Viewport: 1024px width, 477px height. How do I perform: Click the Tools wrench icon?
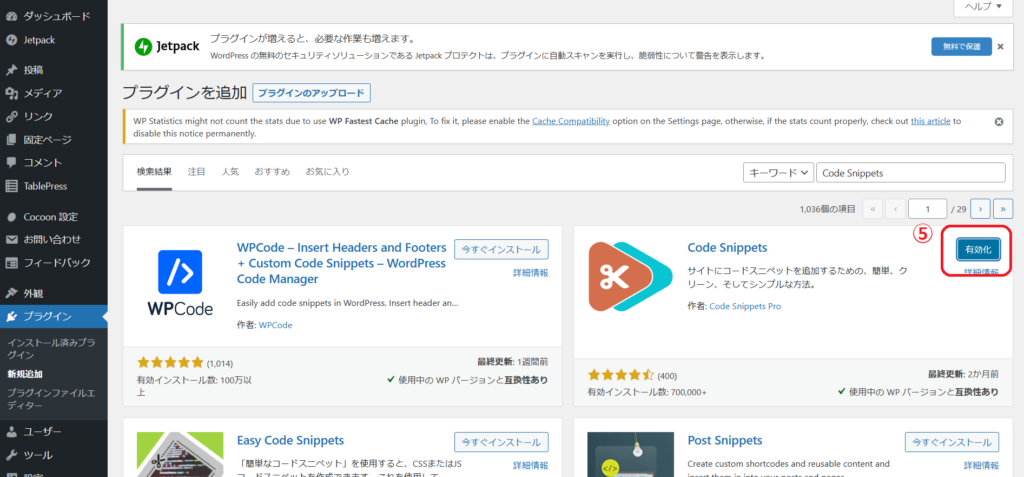pyautogui.click(x=11, y=455)
